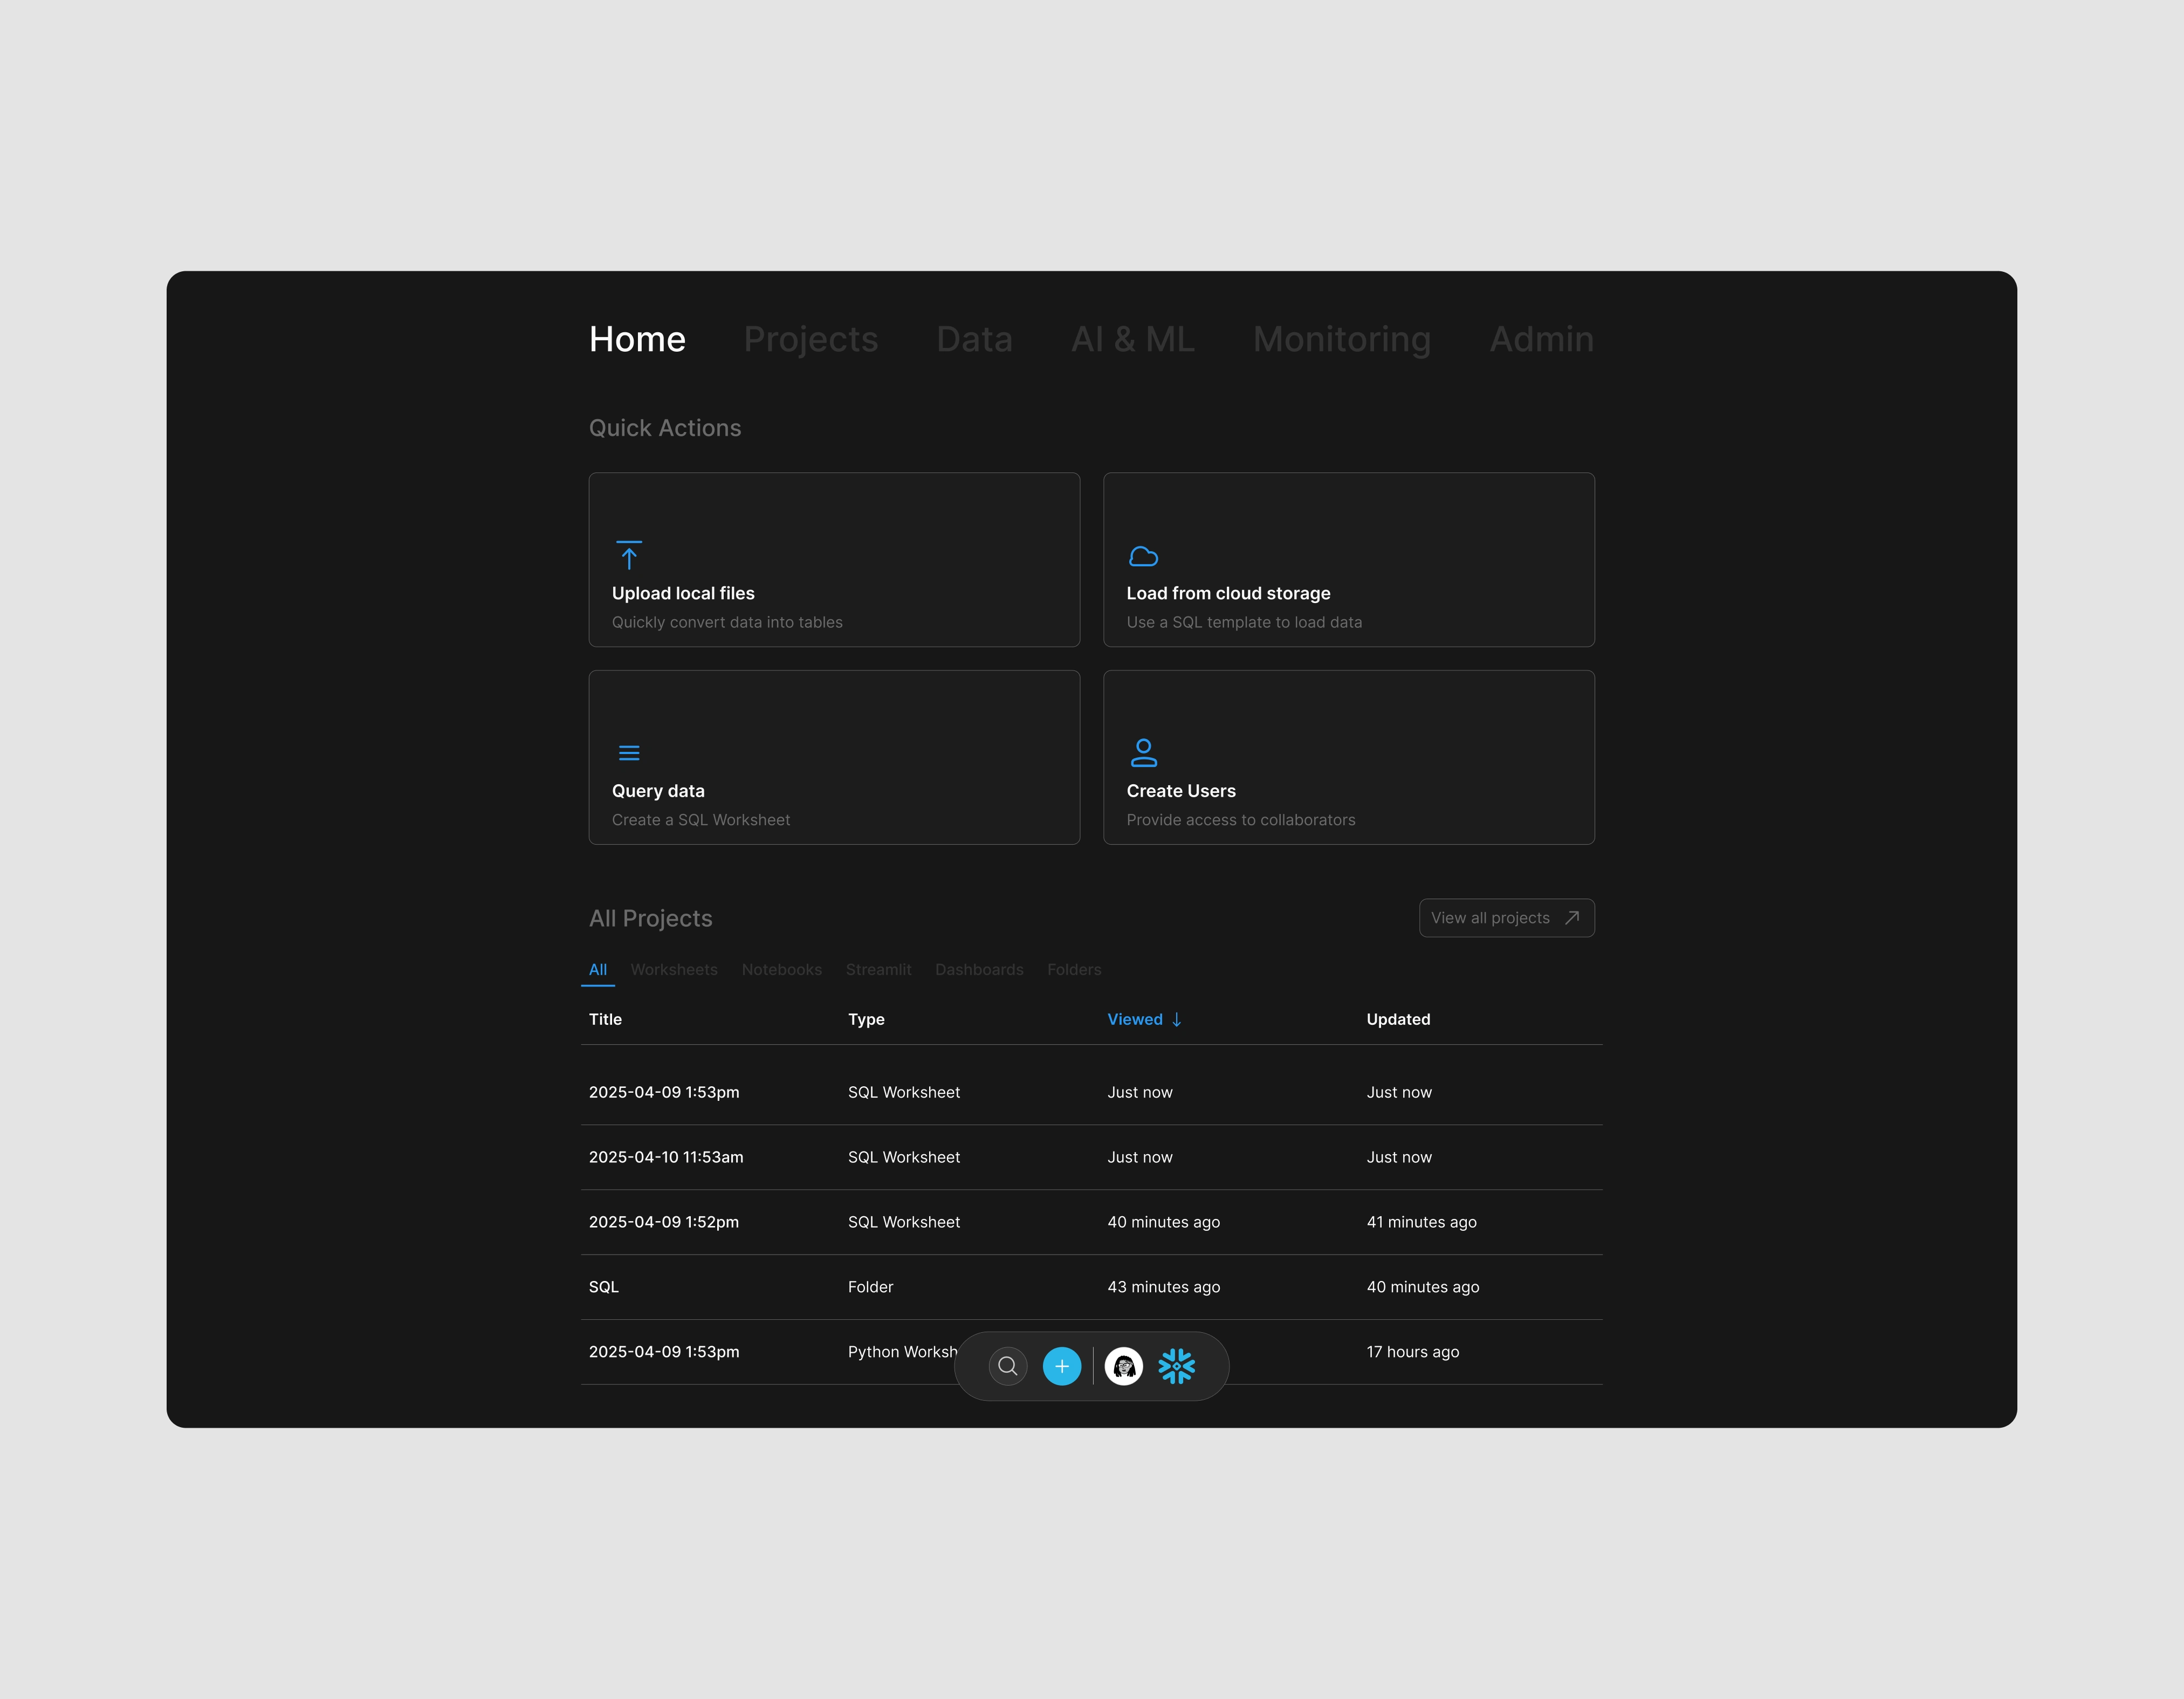This screenshot has width=2184, height=1699.
Task: Click the search icon in the bottom bar
Action: (1007, 1365)
